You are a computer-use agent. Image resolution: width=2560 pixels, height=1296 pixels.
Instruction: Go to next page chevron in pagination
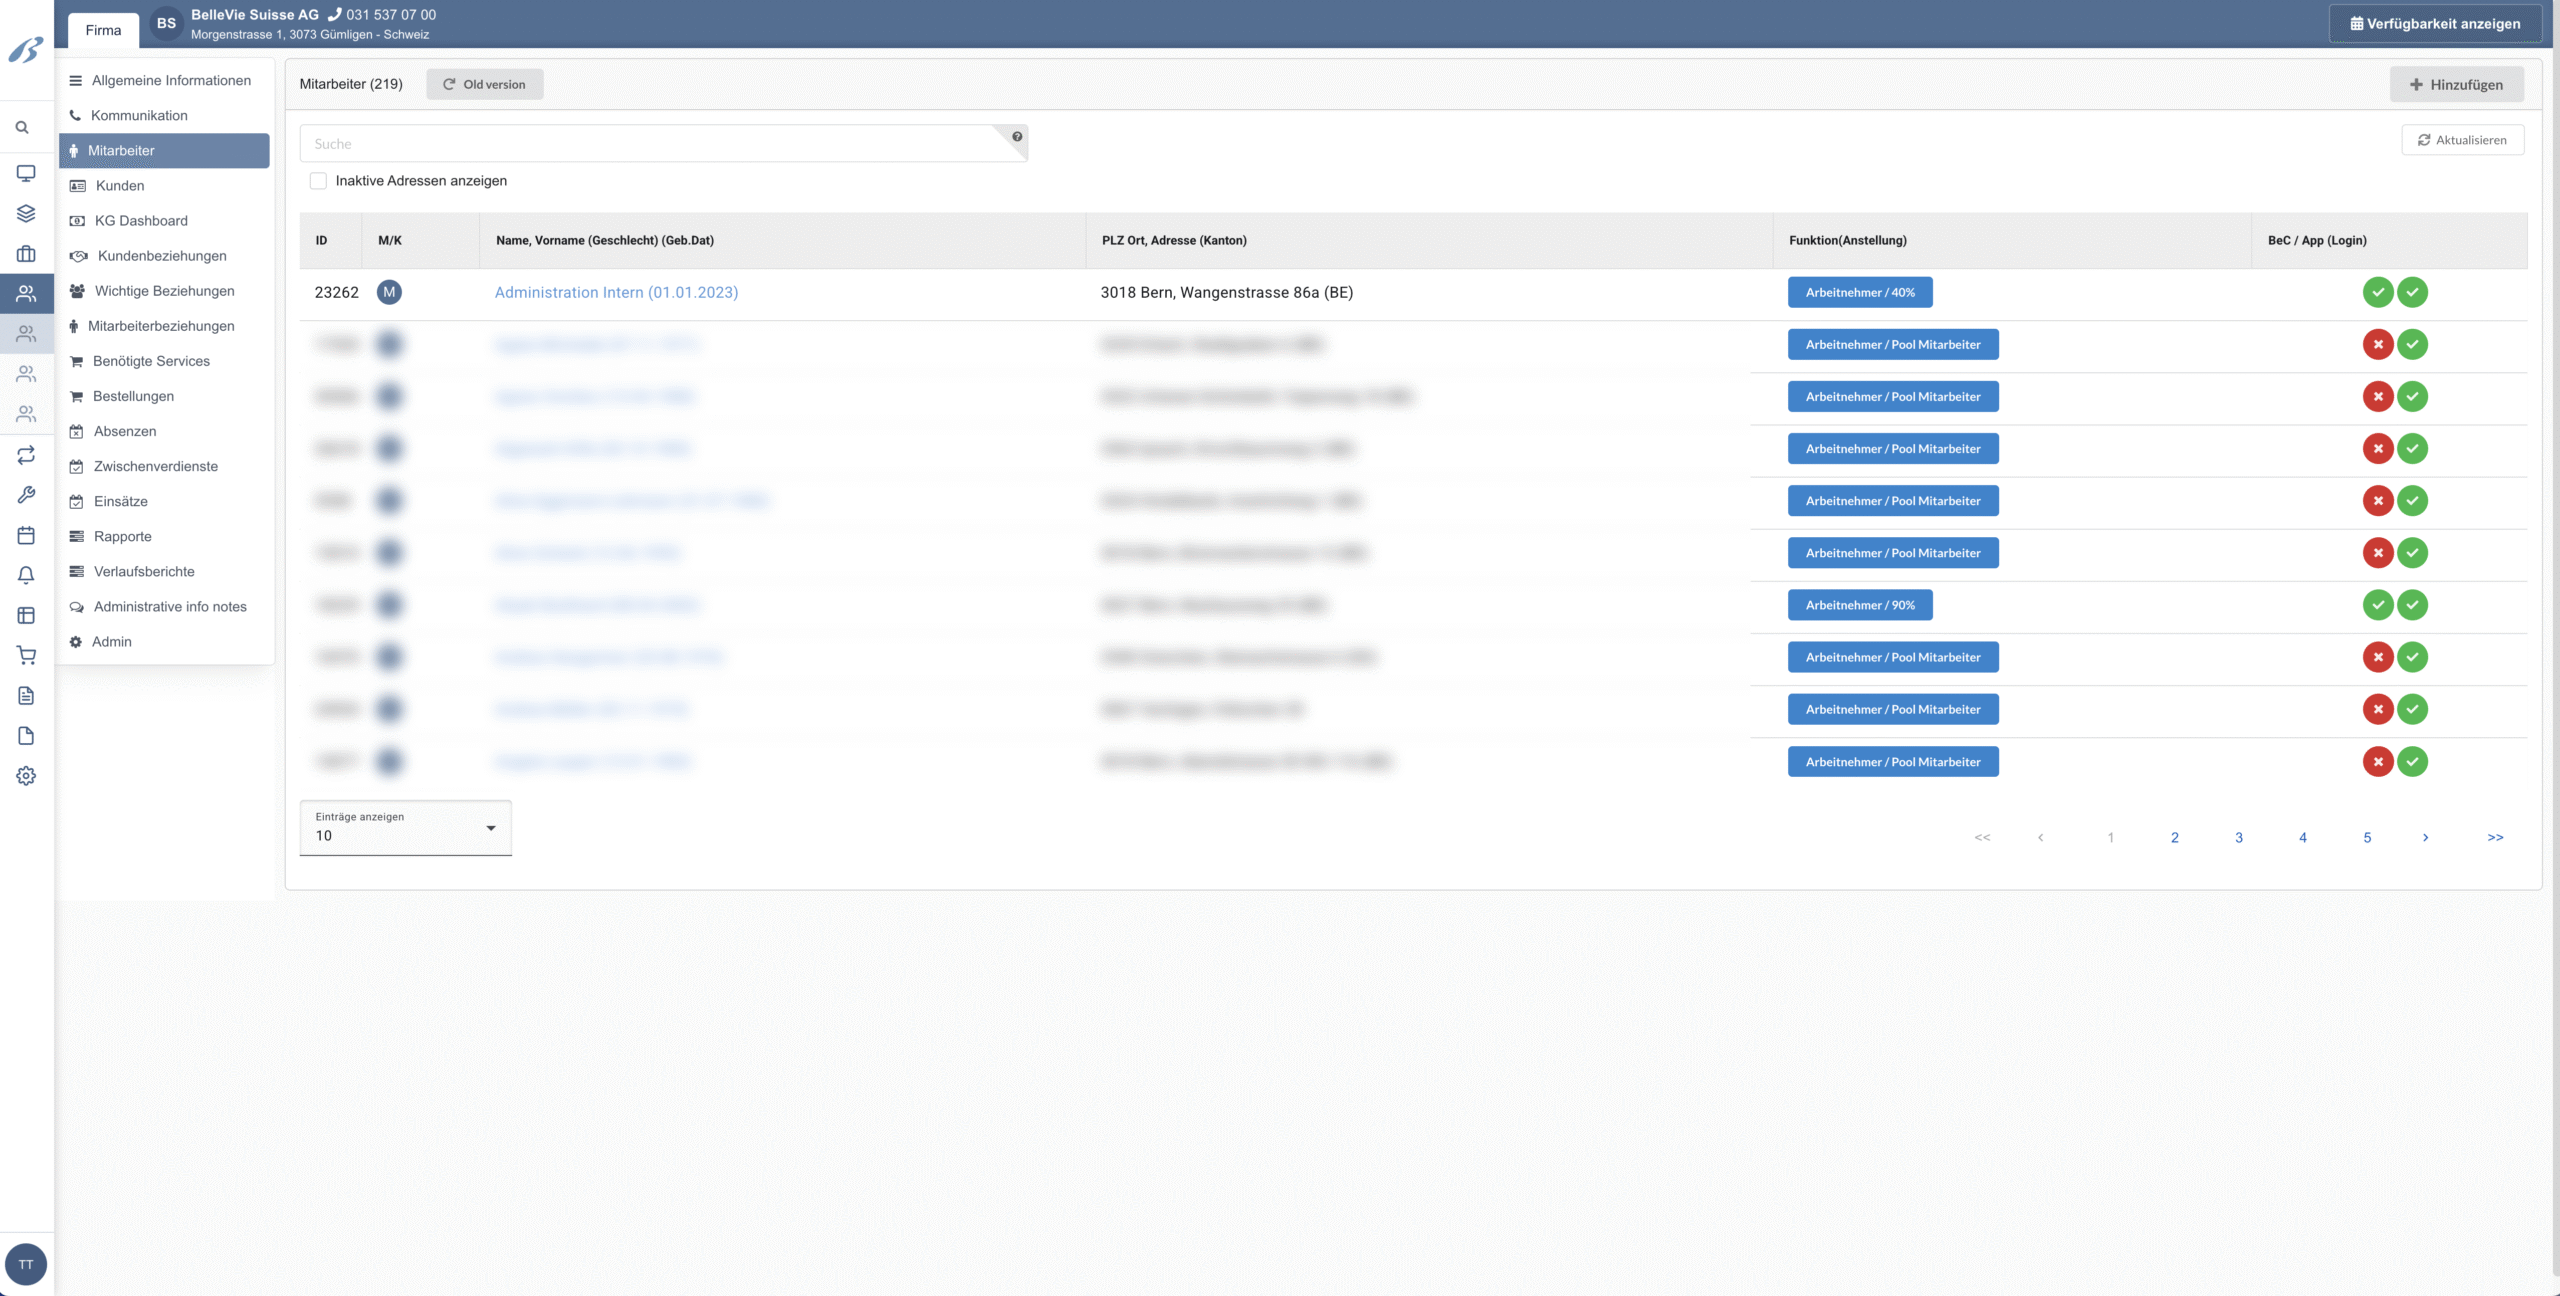click(x=2425, y=838)
